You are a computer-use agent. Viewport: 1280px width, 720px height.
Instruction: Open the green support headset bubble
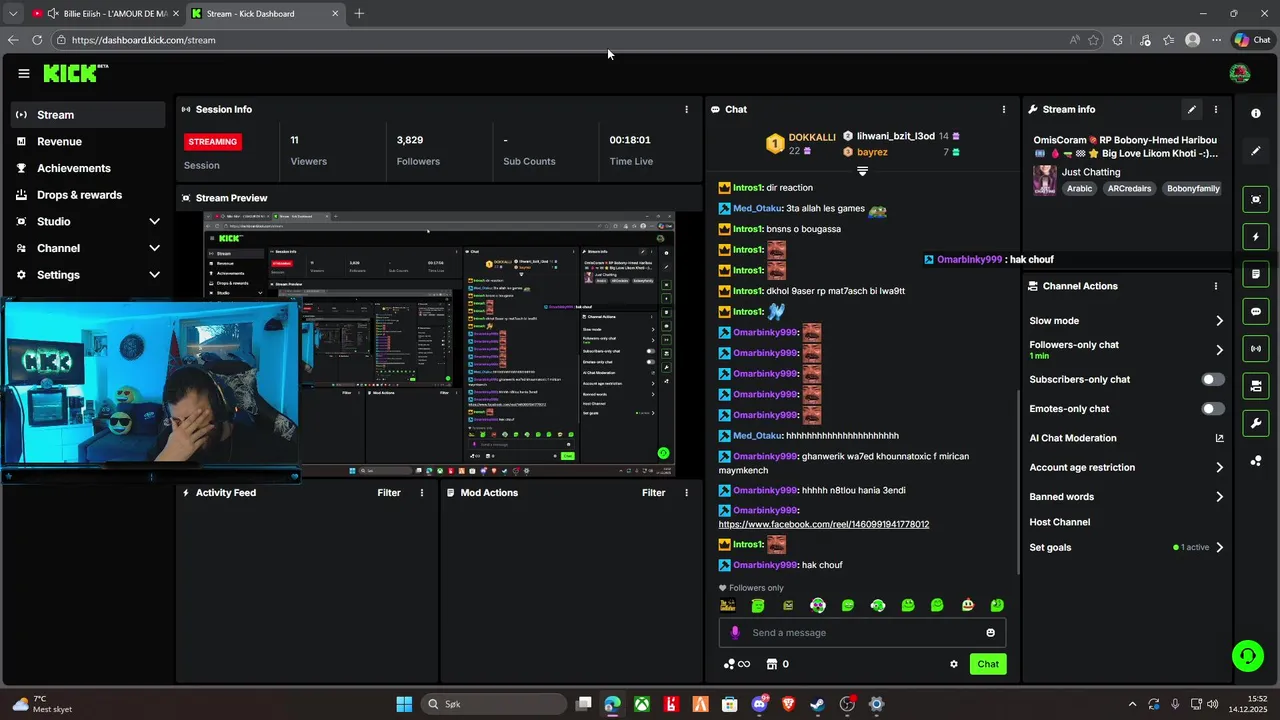[x=1247, y=656]
